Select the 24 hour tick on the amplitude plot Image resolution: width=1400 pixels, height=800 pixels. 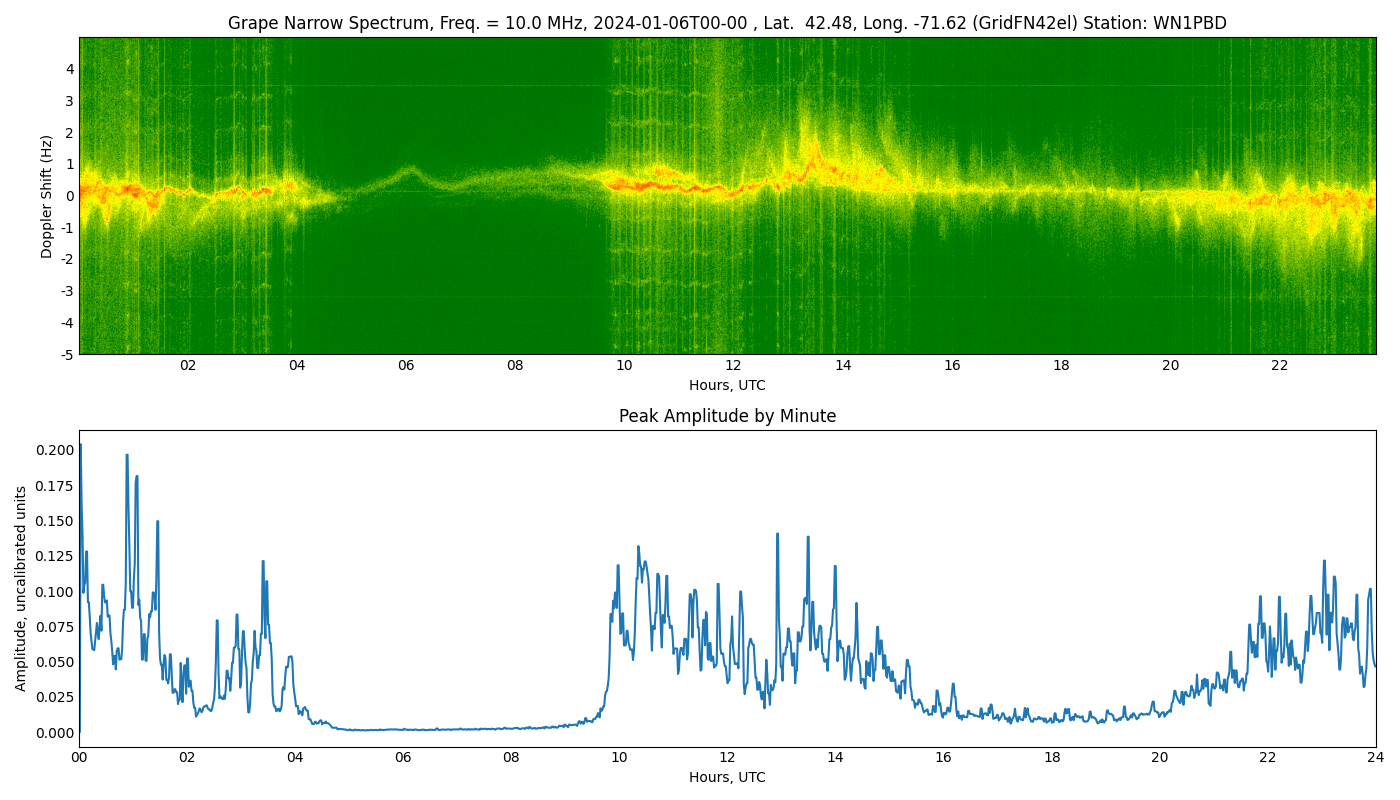[1375, 758]
